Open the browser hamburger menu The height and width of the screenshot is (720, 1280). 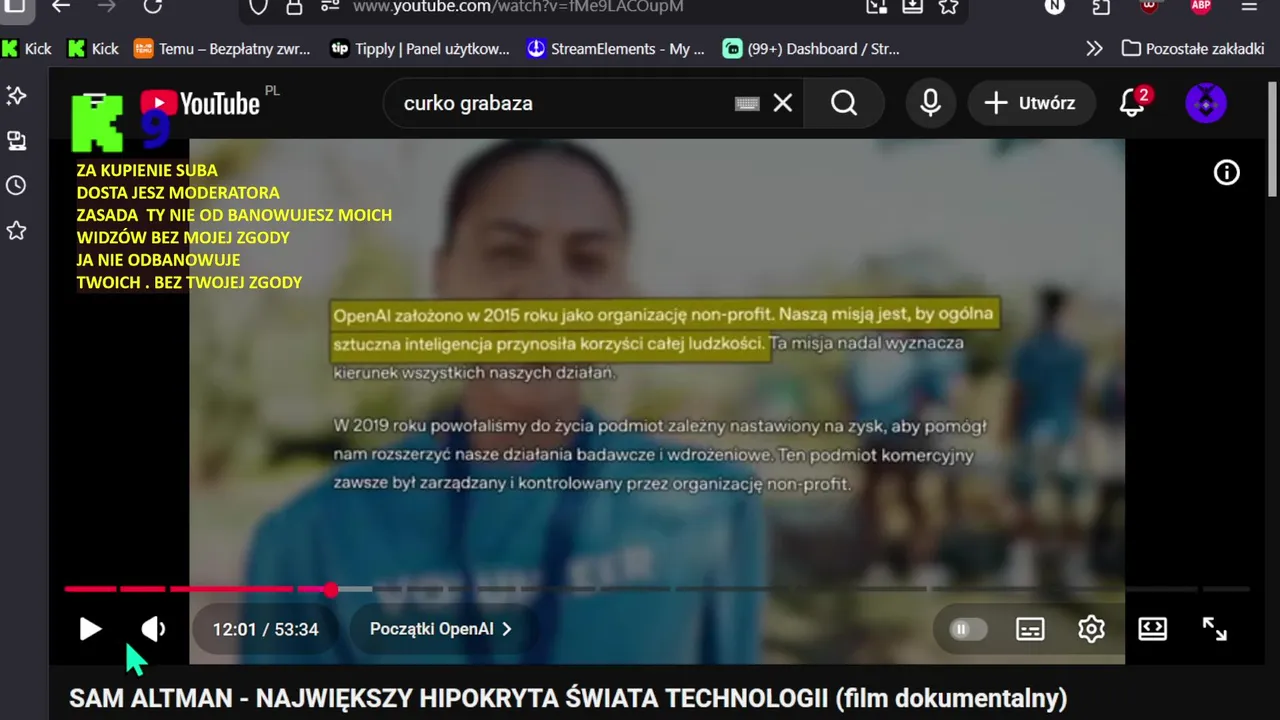(x=1249, y=6)
